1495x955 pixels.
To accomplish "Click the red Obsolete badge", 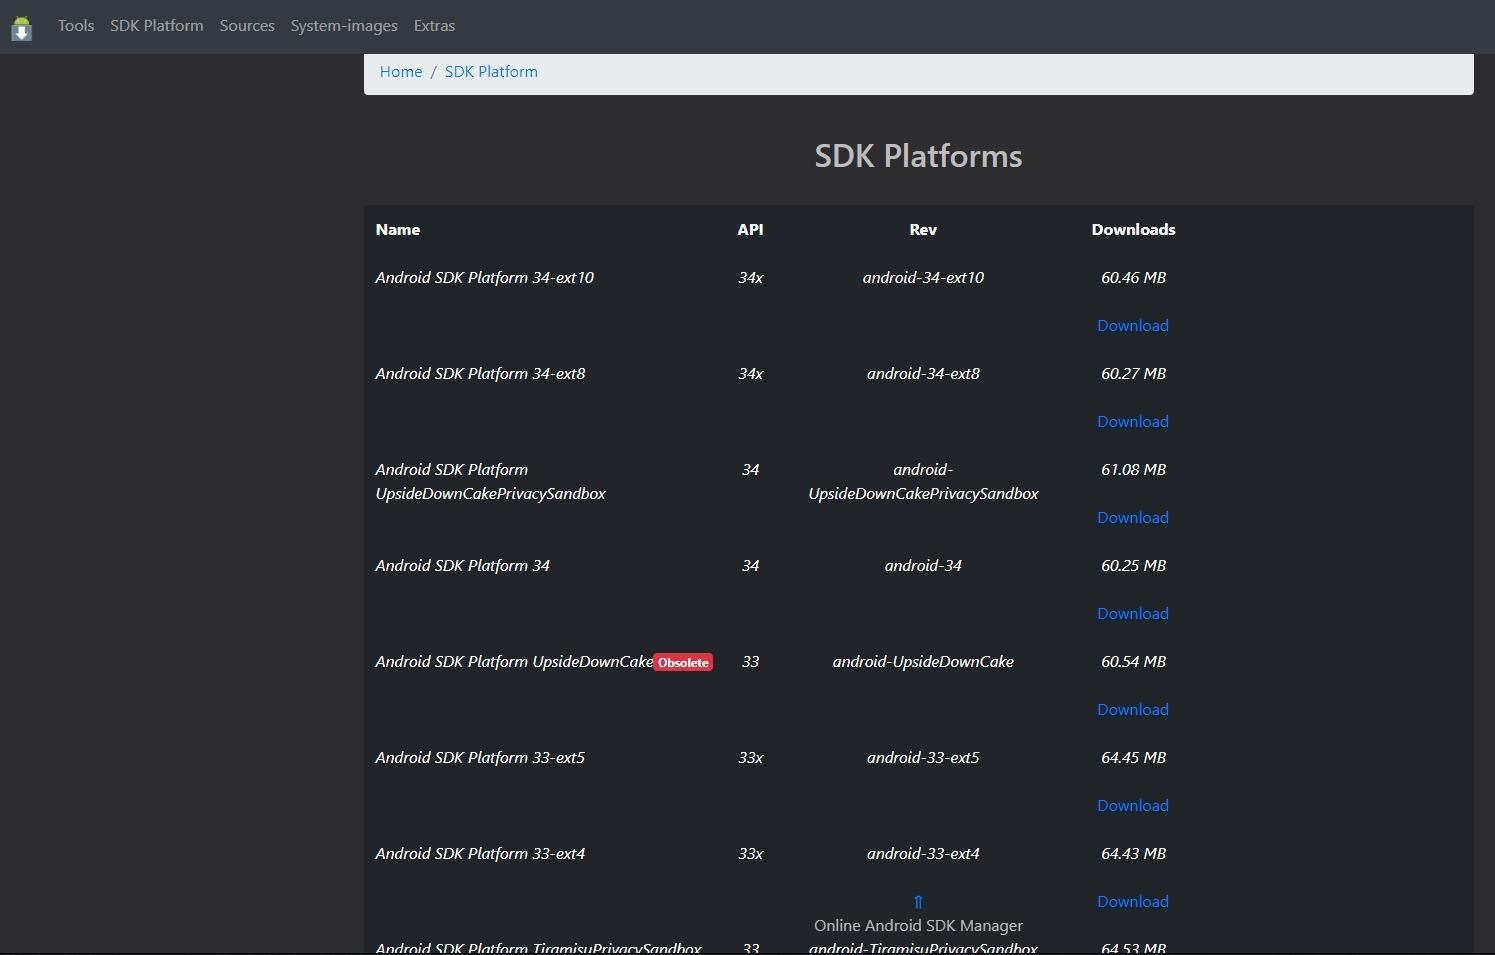I will tap(683, 663).
